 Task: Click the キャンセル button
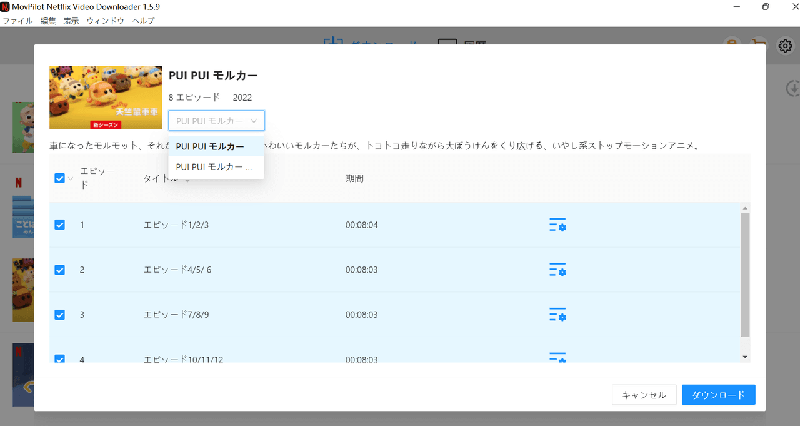click(644, 395)
